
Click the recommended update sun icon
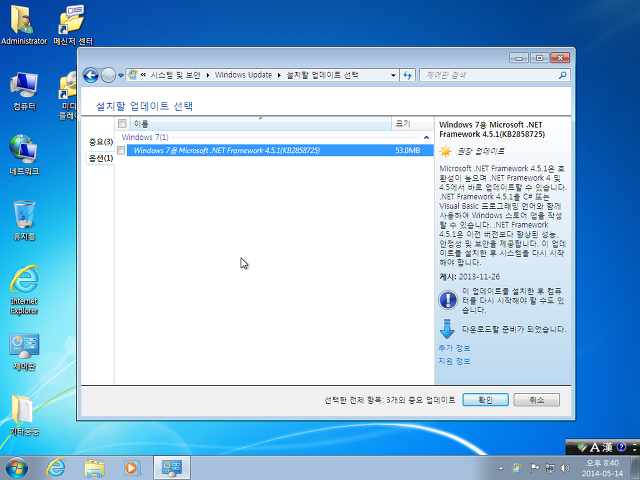445,151
